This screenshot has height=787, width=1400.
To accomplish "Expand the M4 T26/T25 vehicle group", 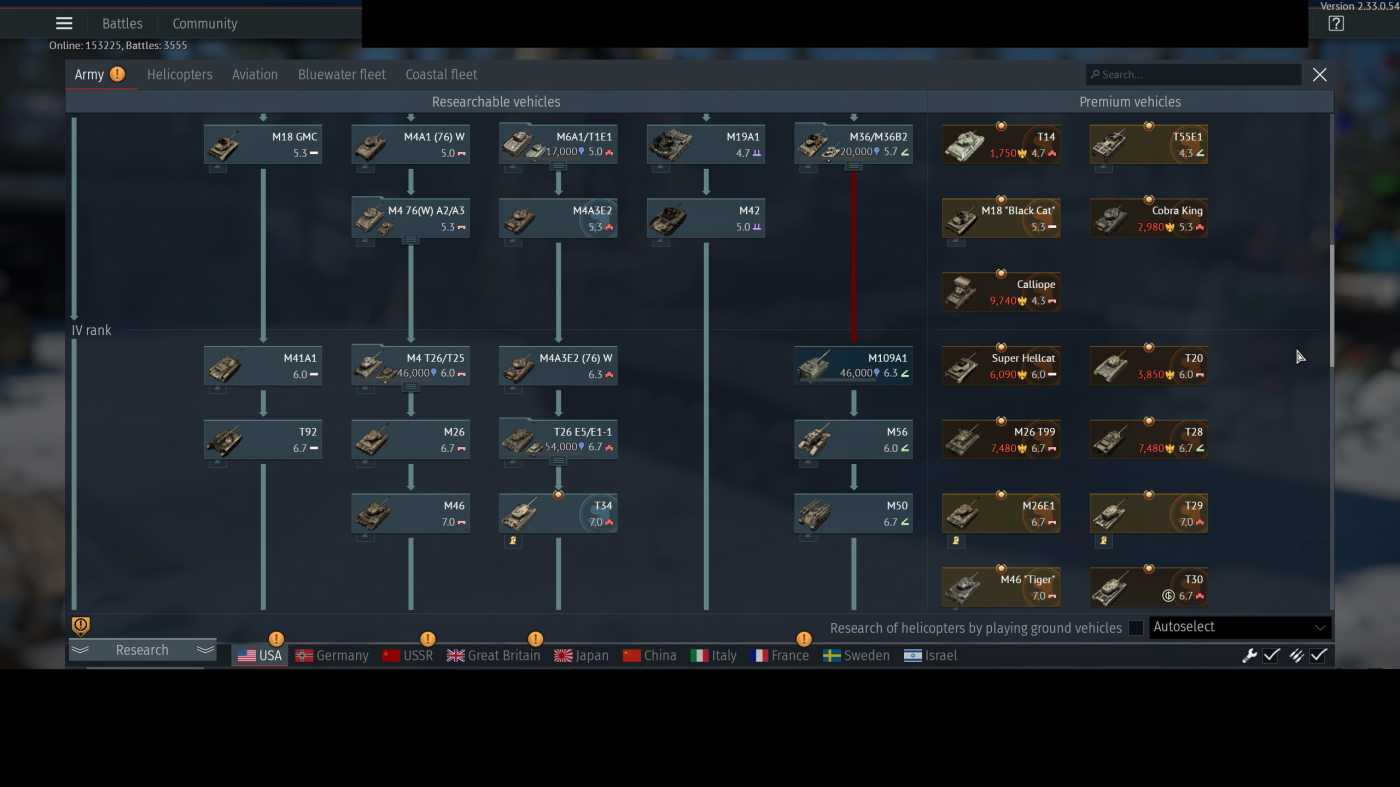I will (x=410, y=387).
